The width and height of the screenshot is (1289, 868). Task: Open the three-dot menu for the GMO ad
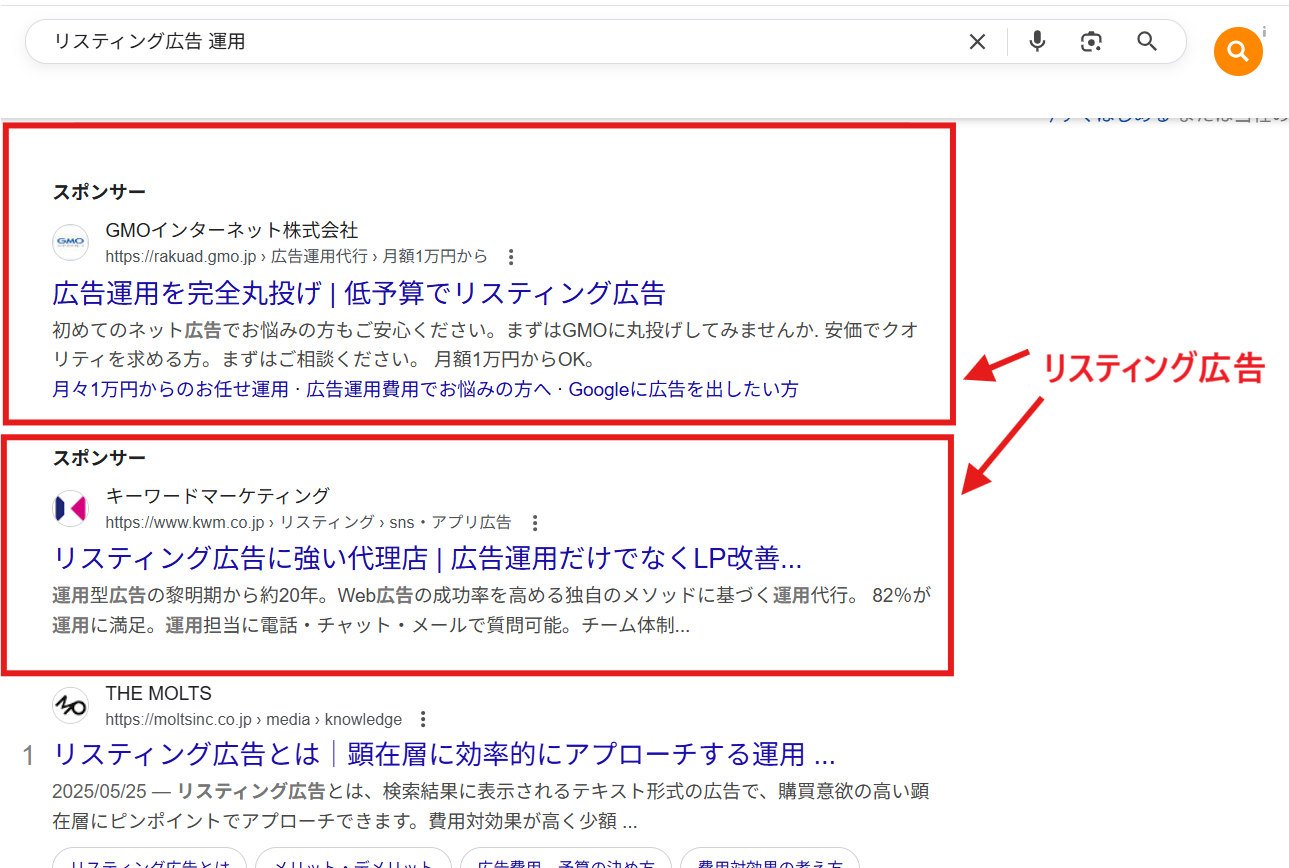[x=511, y=257]
